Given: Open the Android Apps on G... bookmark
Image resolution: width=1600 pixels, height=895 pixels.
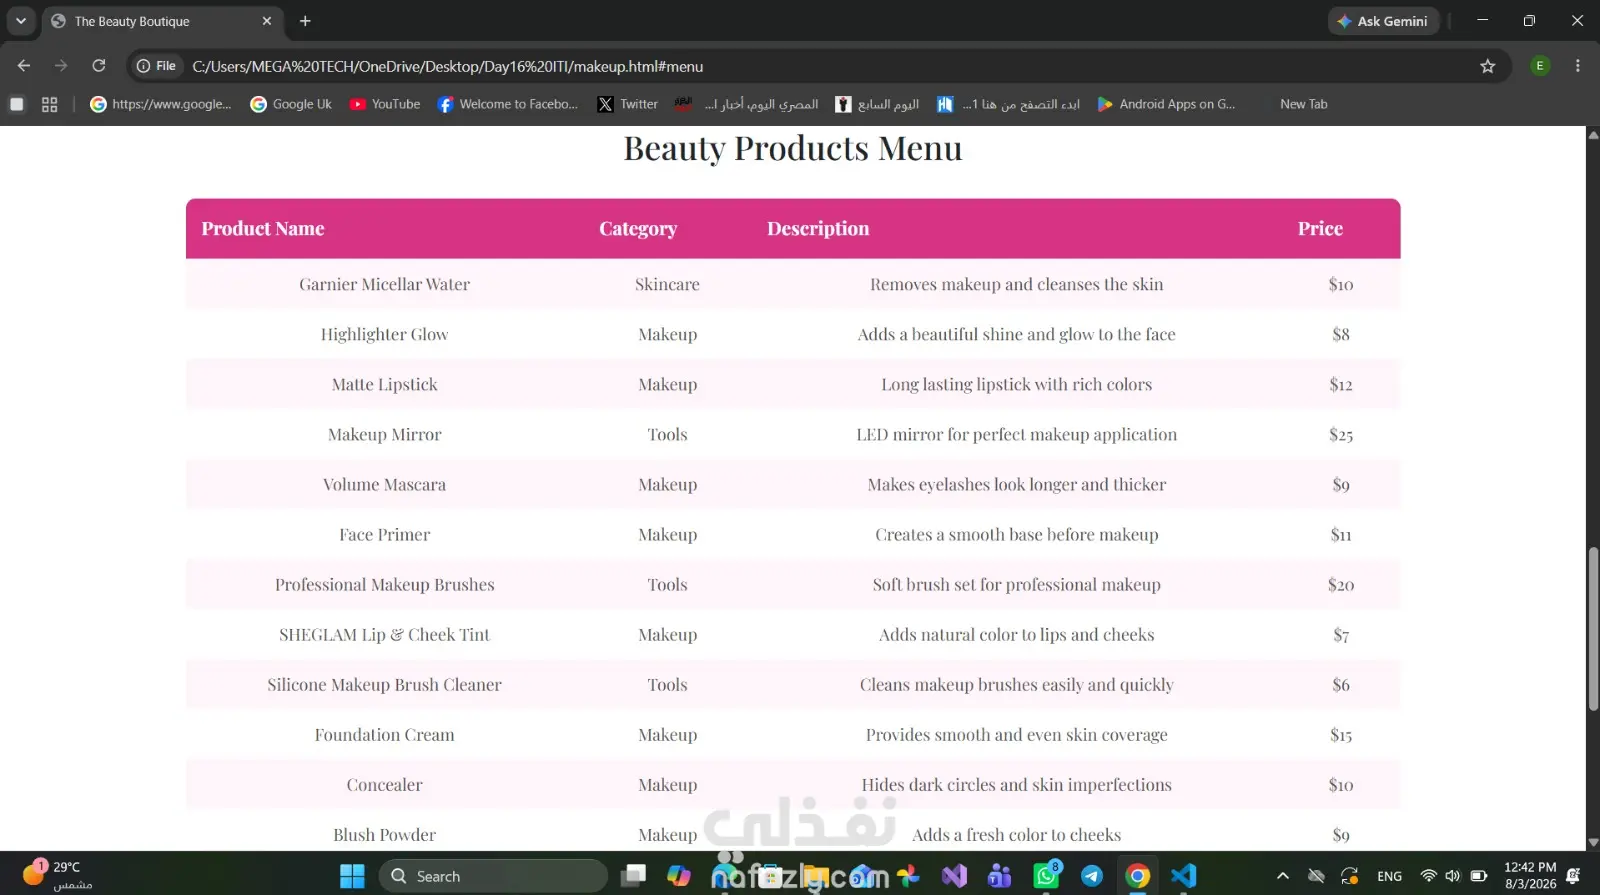Looking at the screenshot, I should pyautogui.click(x=1166, y=104).
